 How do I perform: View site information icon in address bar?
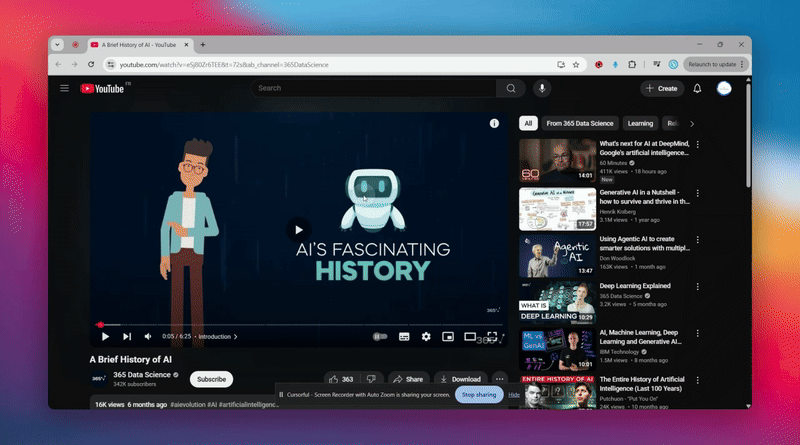(111, 65)
